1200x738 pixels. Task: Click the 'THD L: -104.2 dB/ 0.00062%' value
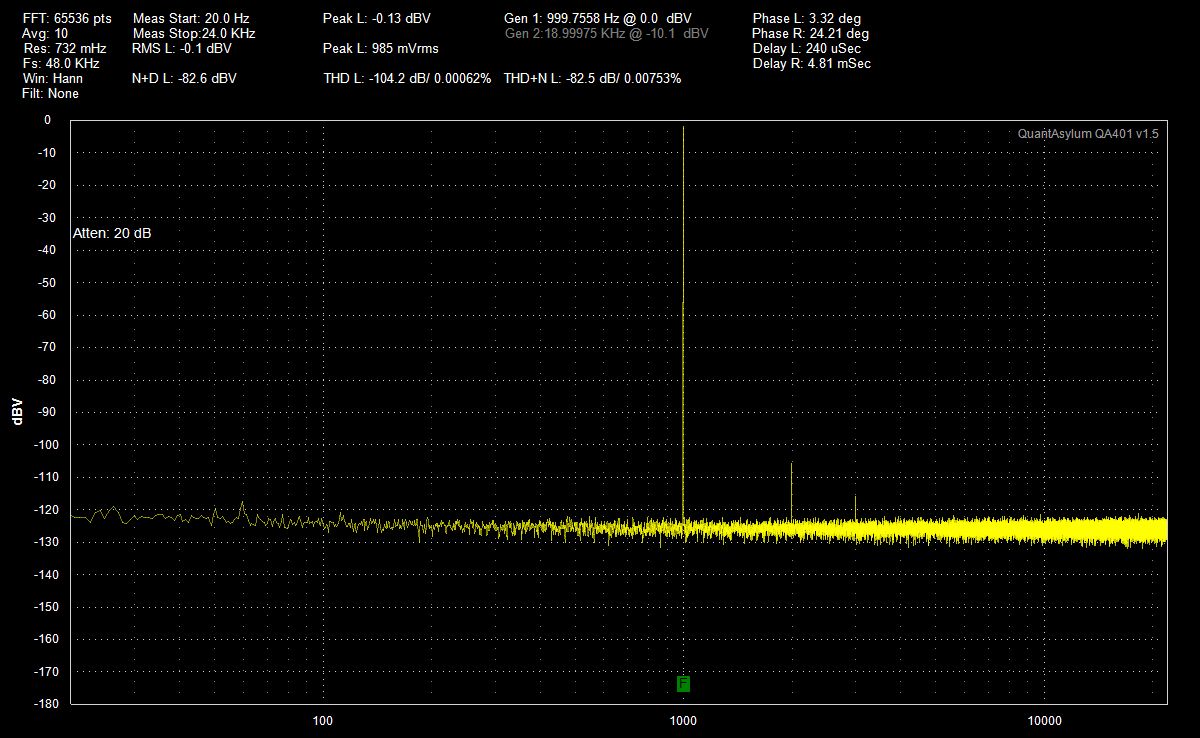pos(407,78)
